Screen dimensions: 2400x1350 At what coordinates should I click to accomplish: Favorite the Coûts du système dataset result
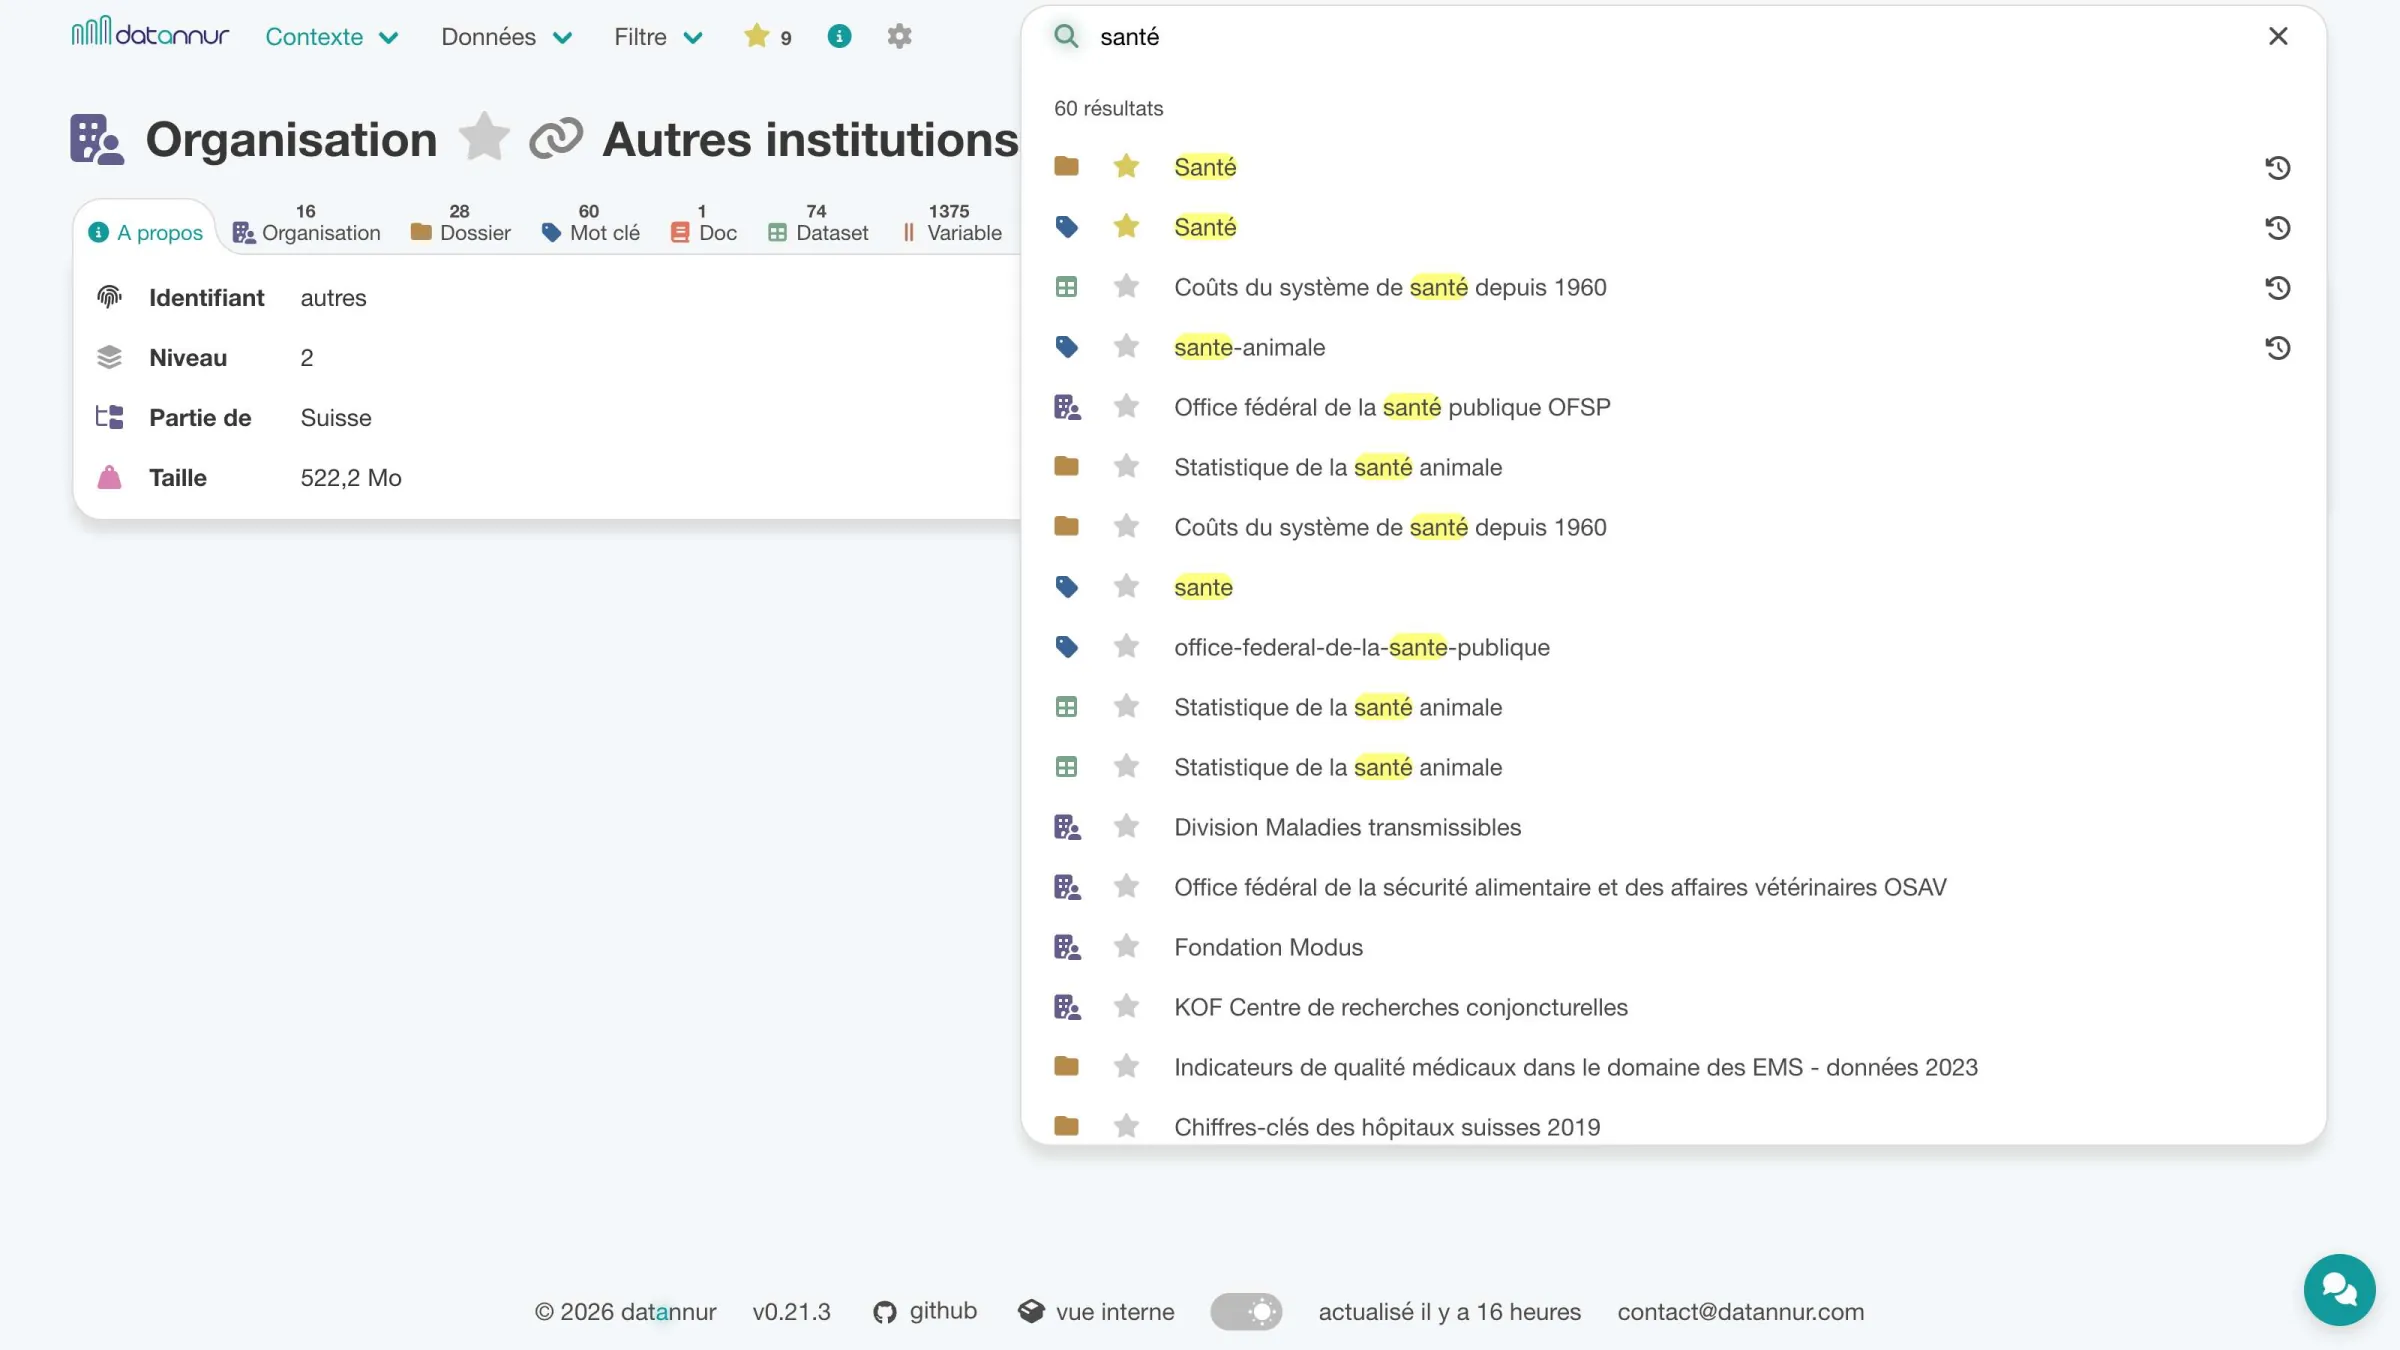pos(1126,286)
